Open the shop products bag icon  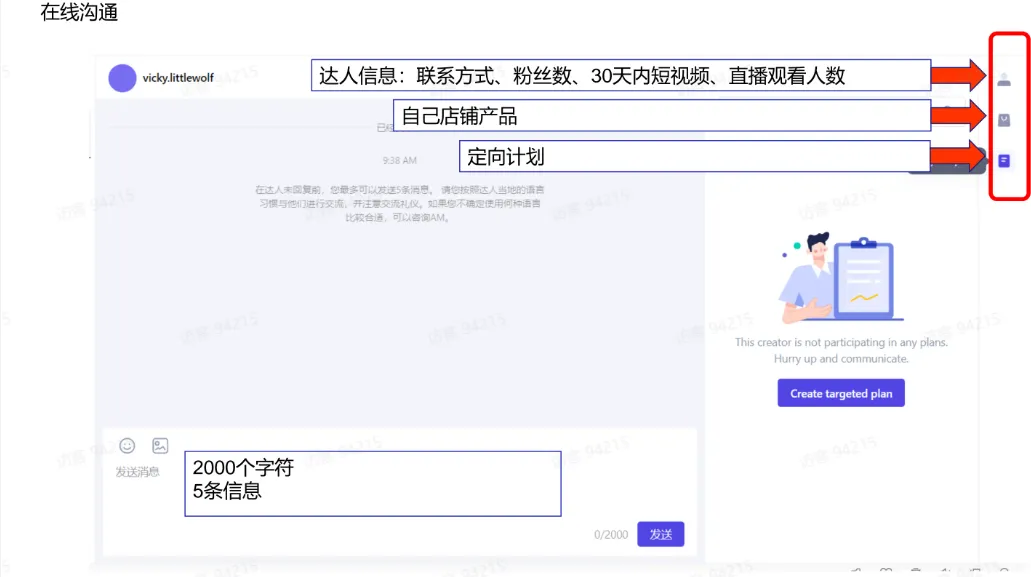point(1003,120)
